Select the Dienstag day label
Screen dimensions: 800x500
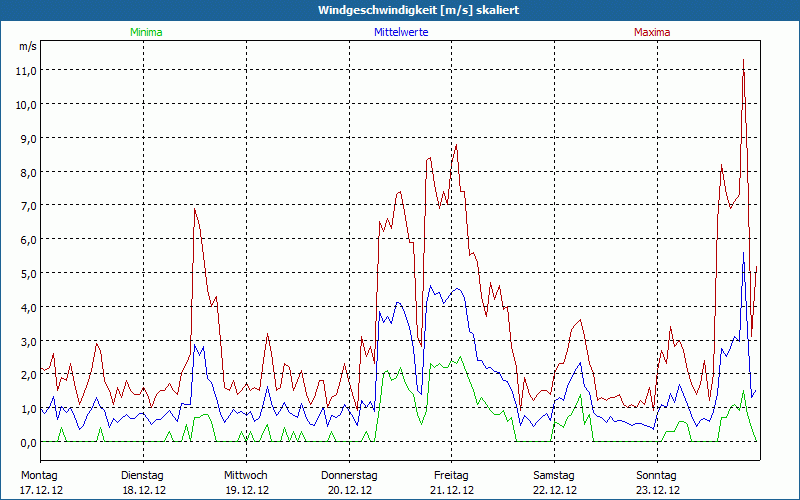[x=143, y=475]
